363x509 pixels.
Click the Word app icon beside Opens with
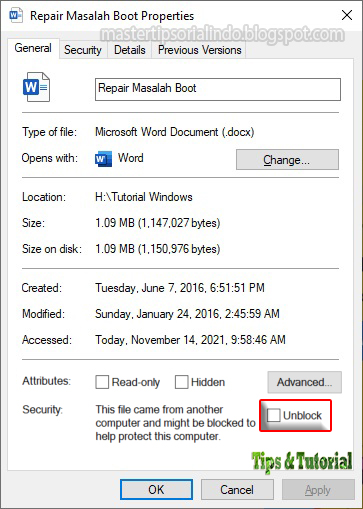pos(103,159)
